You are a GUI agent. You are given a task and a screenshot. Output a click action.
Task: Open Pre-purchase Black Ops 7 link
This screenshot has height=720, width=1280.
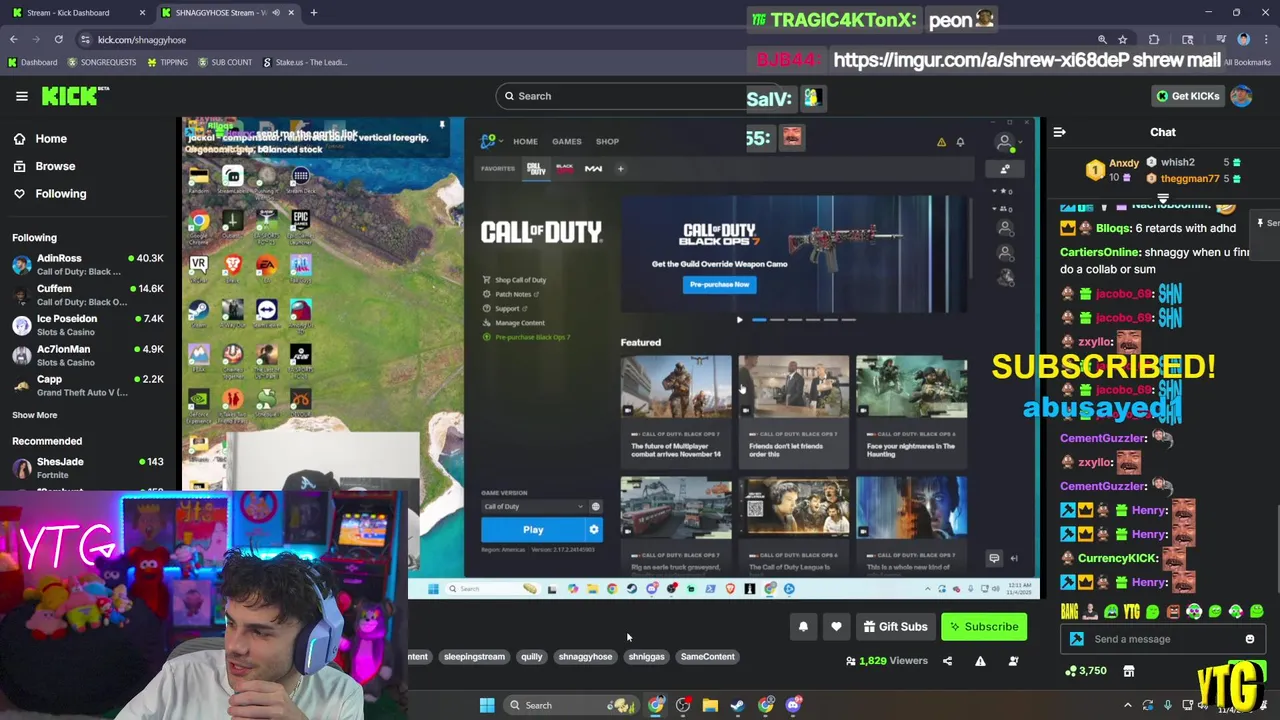point(526,337)
